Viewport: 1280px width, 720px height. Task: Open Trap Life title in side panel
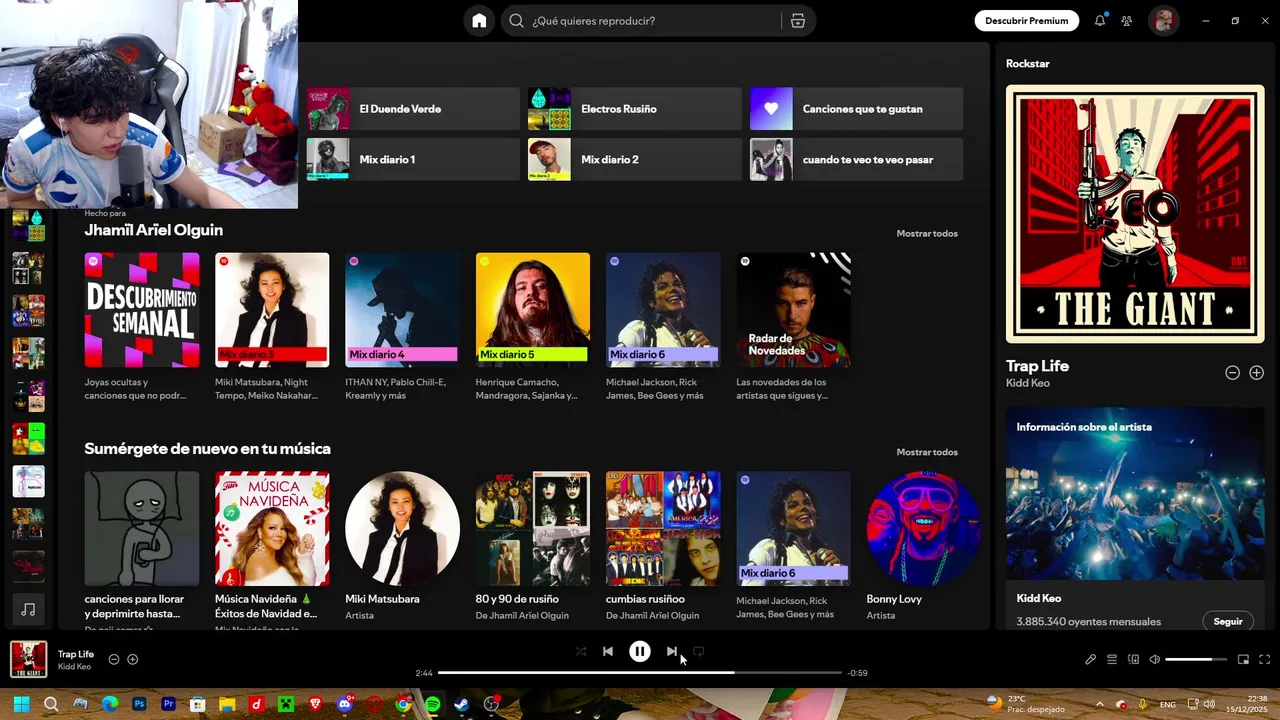coord(1037,366)
